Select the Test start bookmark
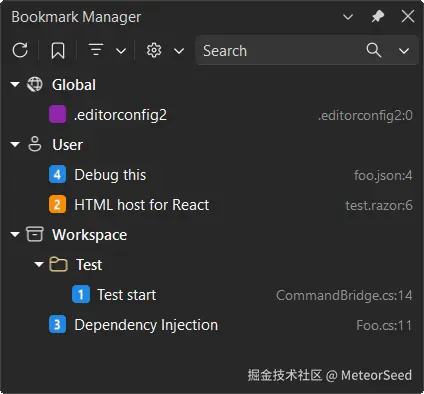Screen dimensions: 424x394 point(127,295)
